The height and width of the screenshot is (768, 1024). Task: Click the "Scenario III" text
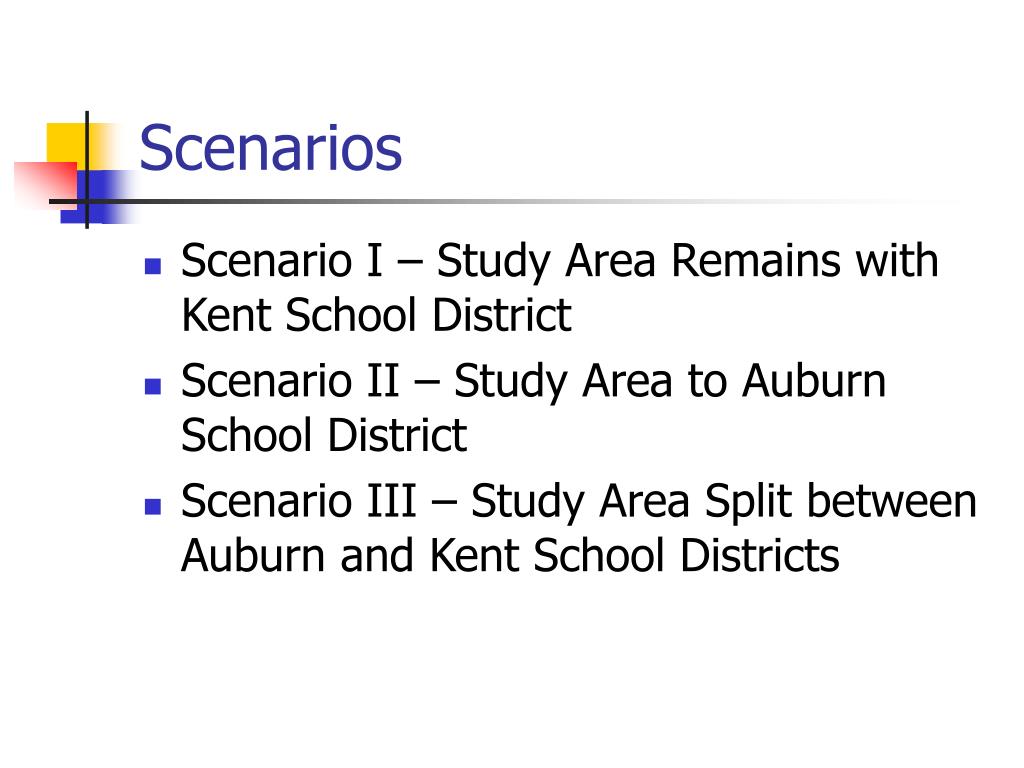coord(298,500)
